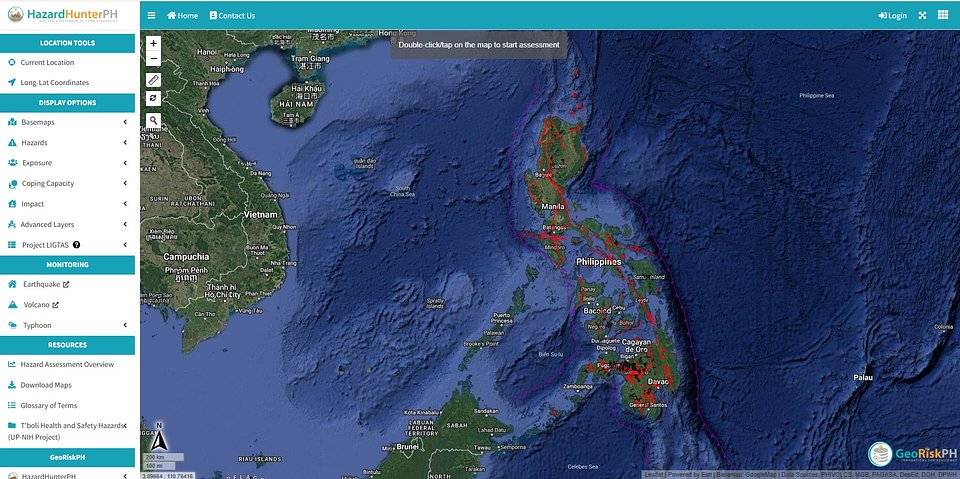Click the Typhoon chevron arrow

125,325
